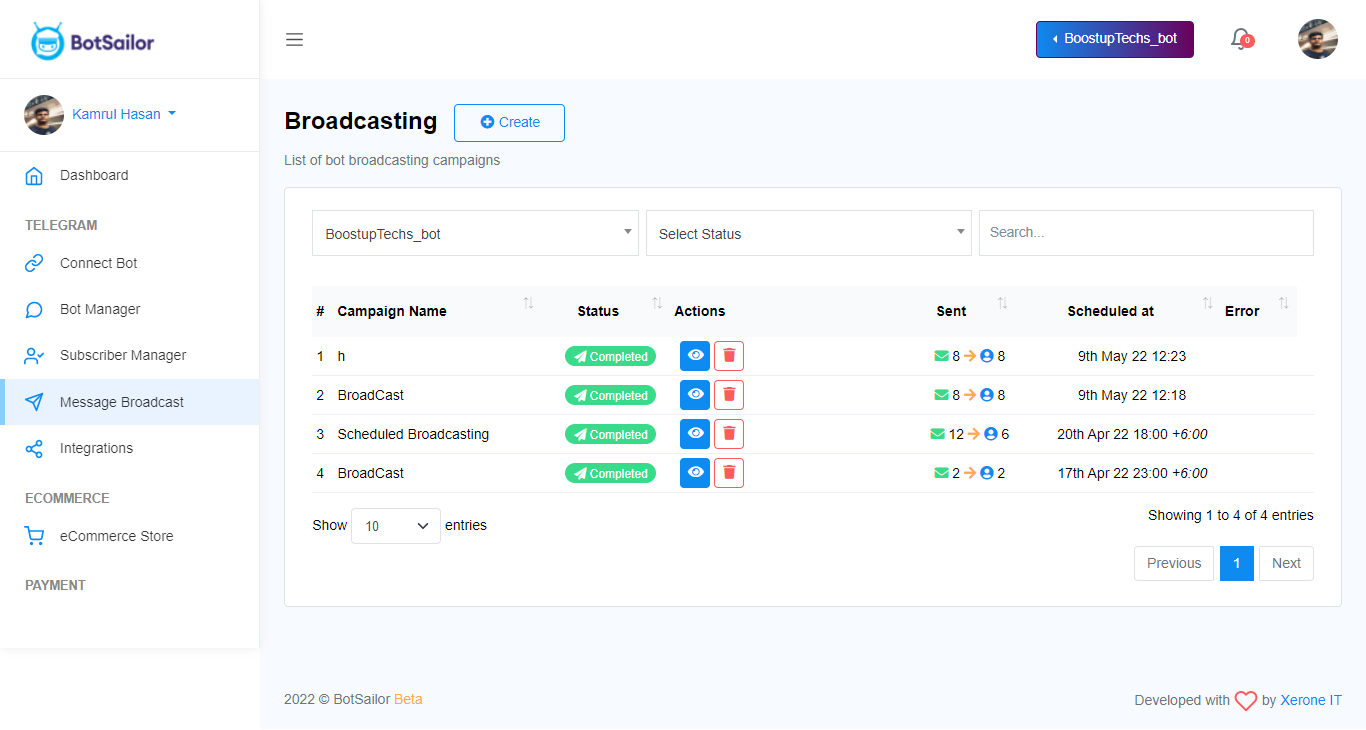This screenshot has width=1366, height=730.
Task: Click 'Scheduled Broadcasting' campaign name
Action: tap(413, 434)
